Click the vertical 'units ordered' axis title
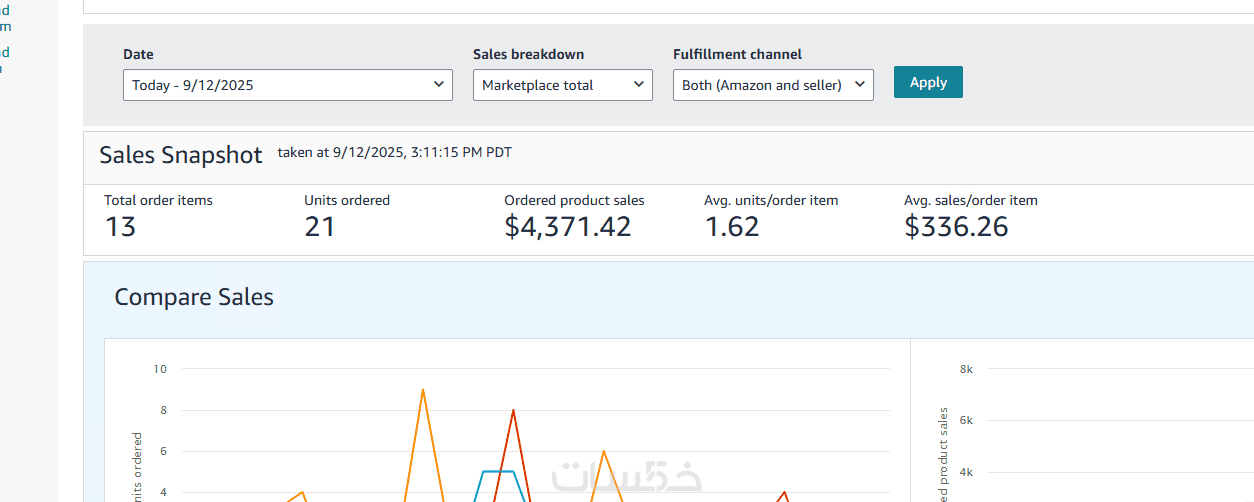 (x=137, y=466)
